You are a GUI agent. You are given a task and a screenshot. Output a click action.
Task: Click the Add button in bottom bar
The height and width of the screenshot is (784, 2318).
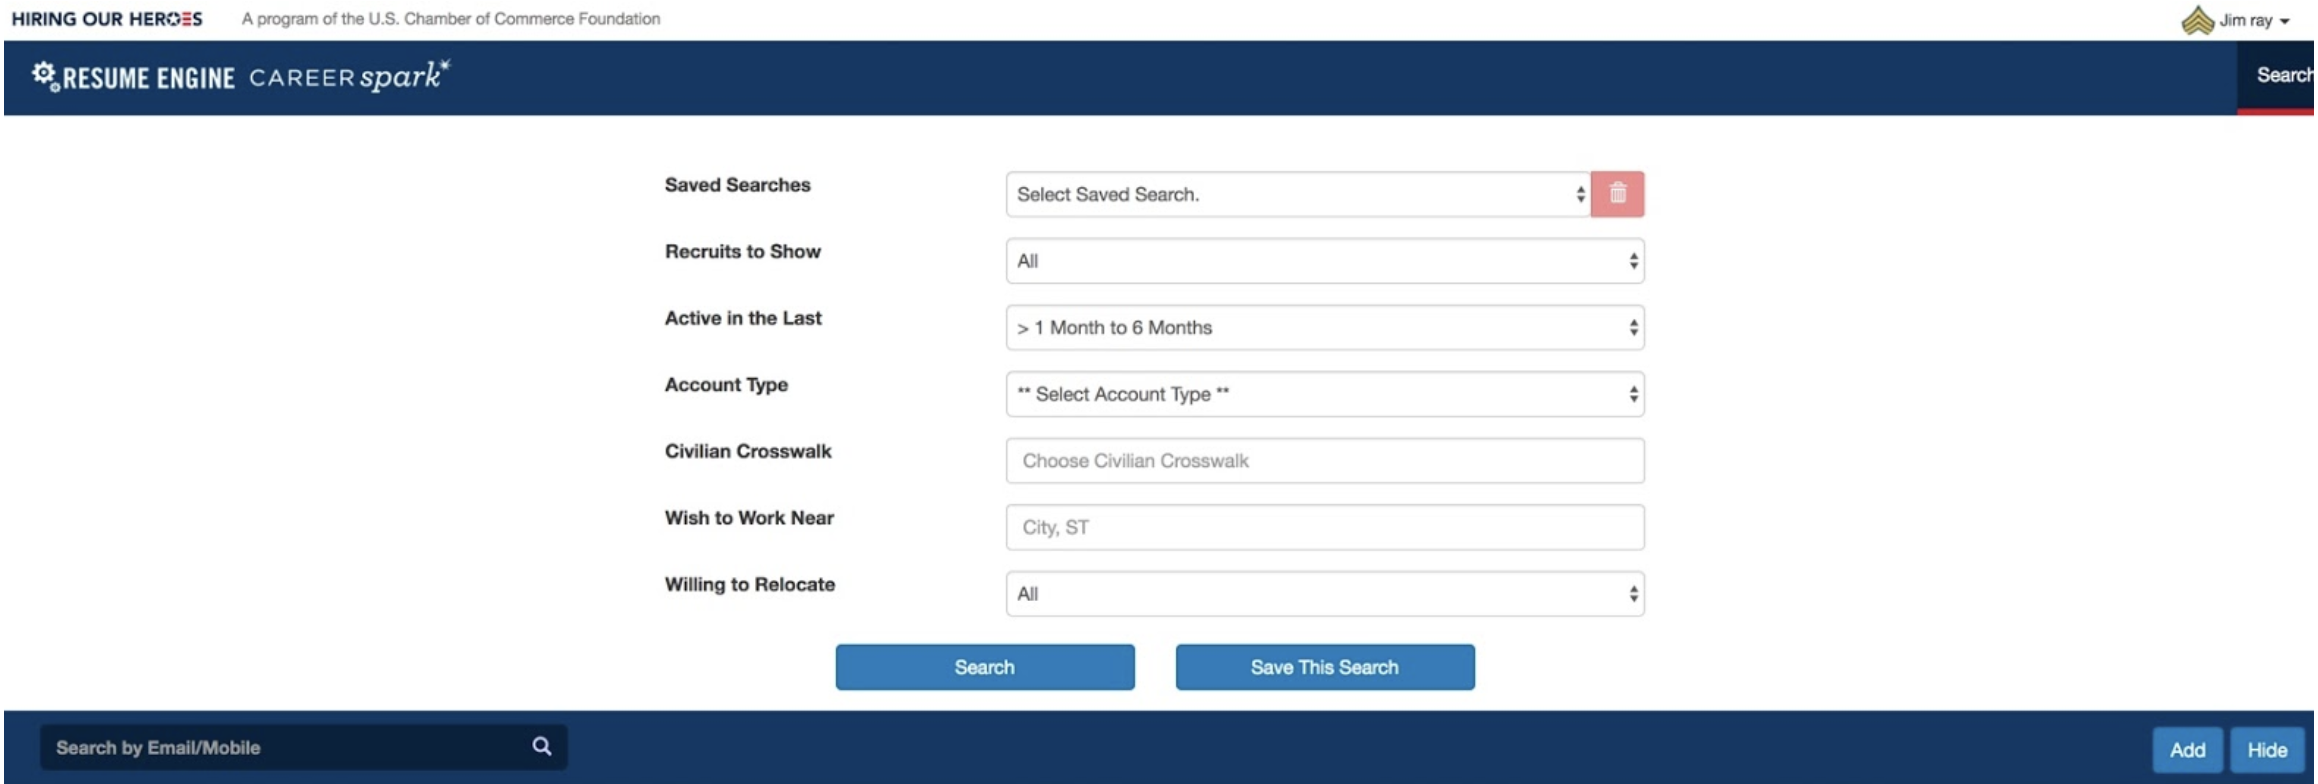click(2187, 750)
